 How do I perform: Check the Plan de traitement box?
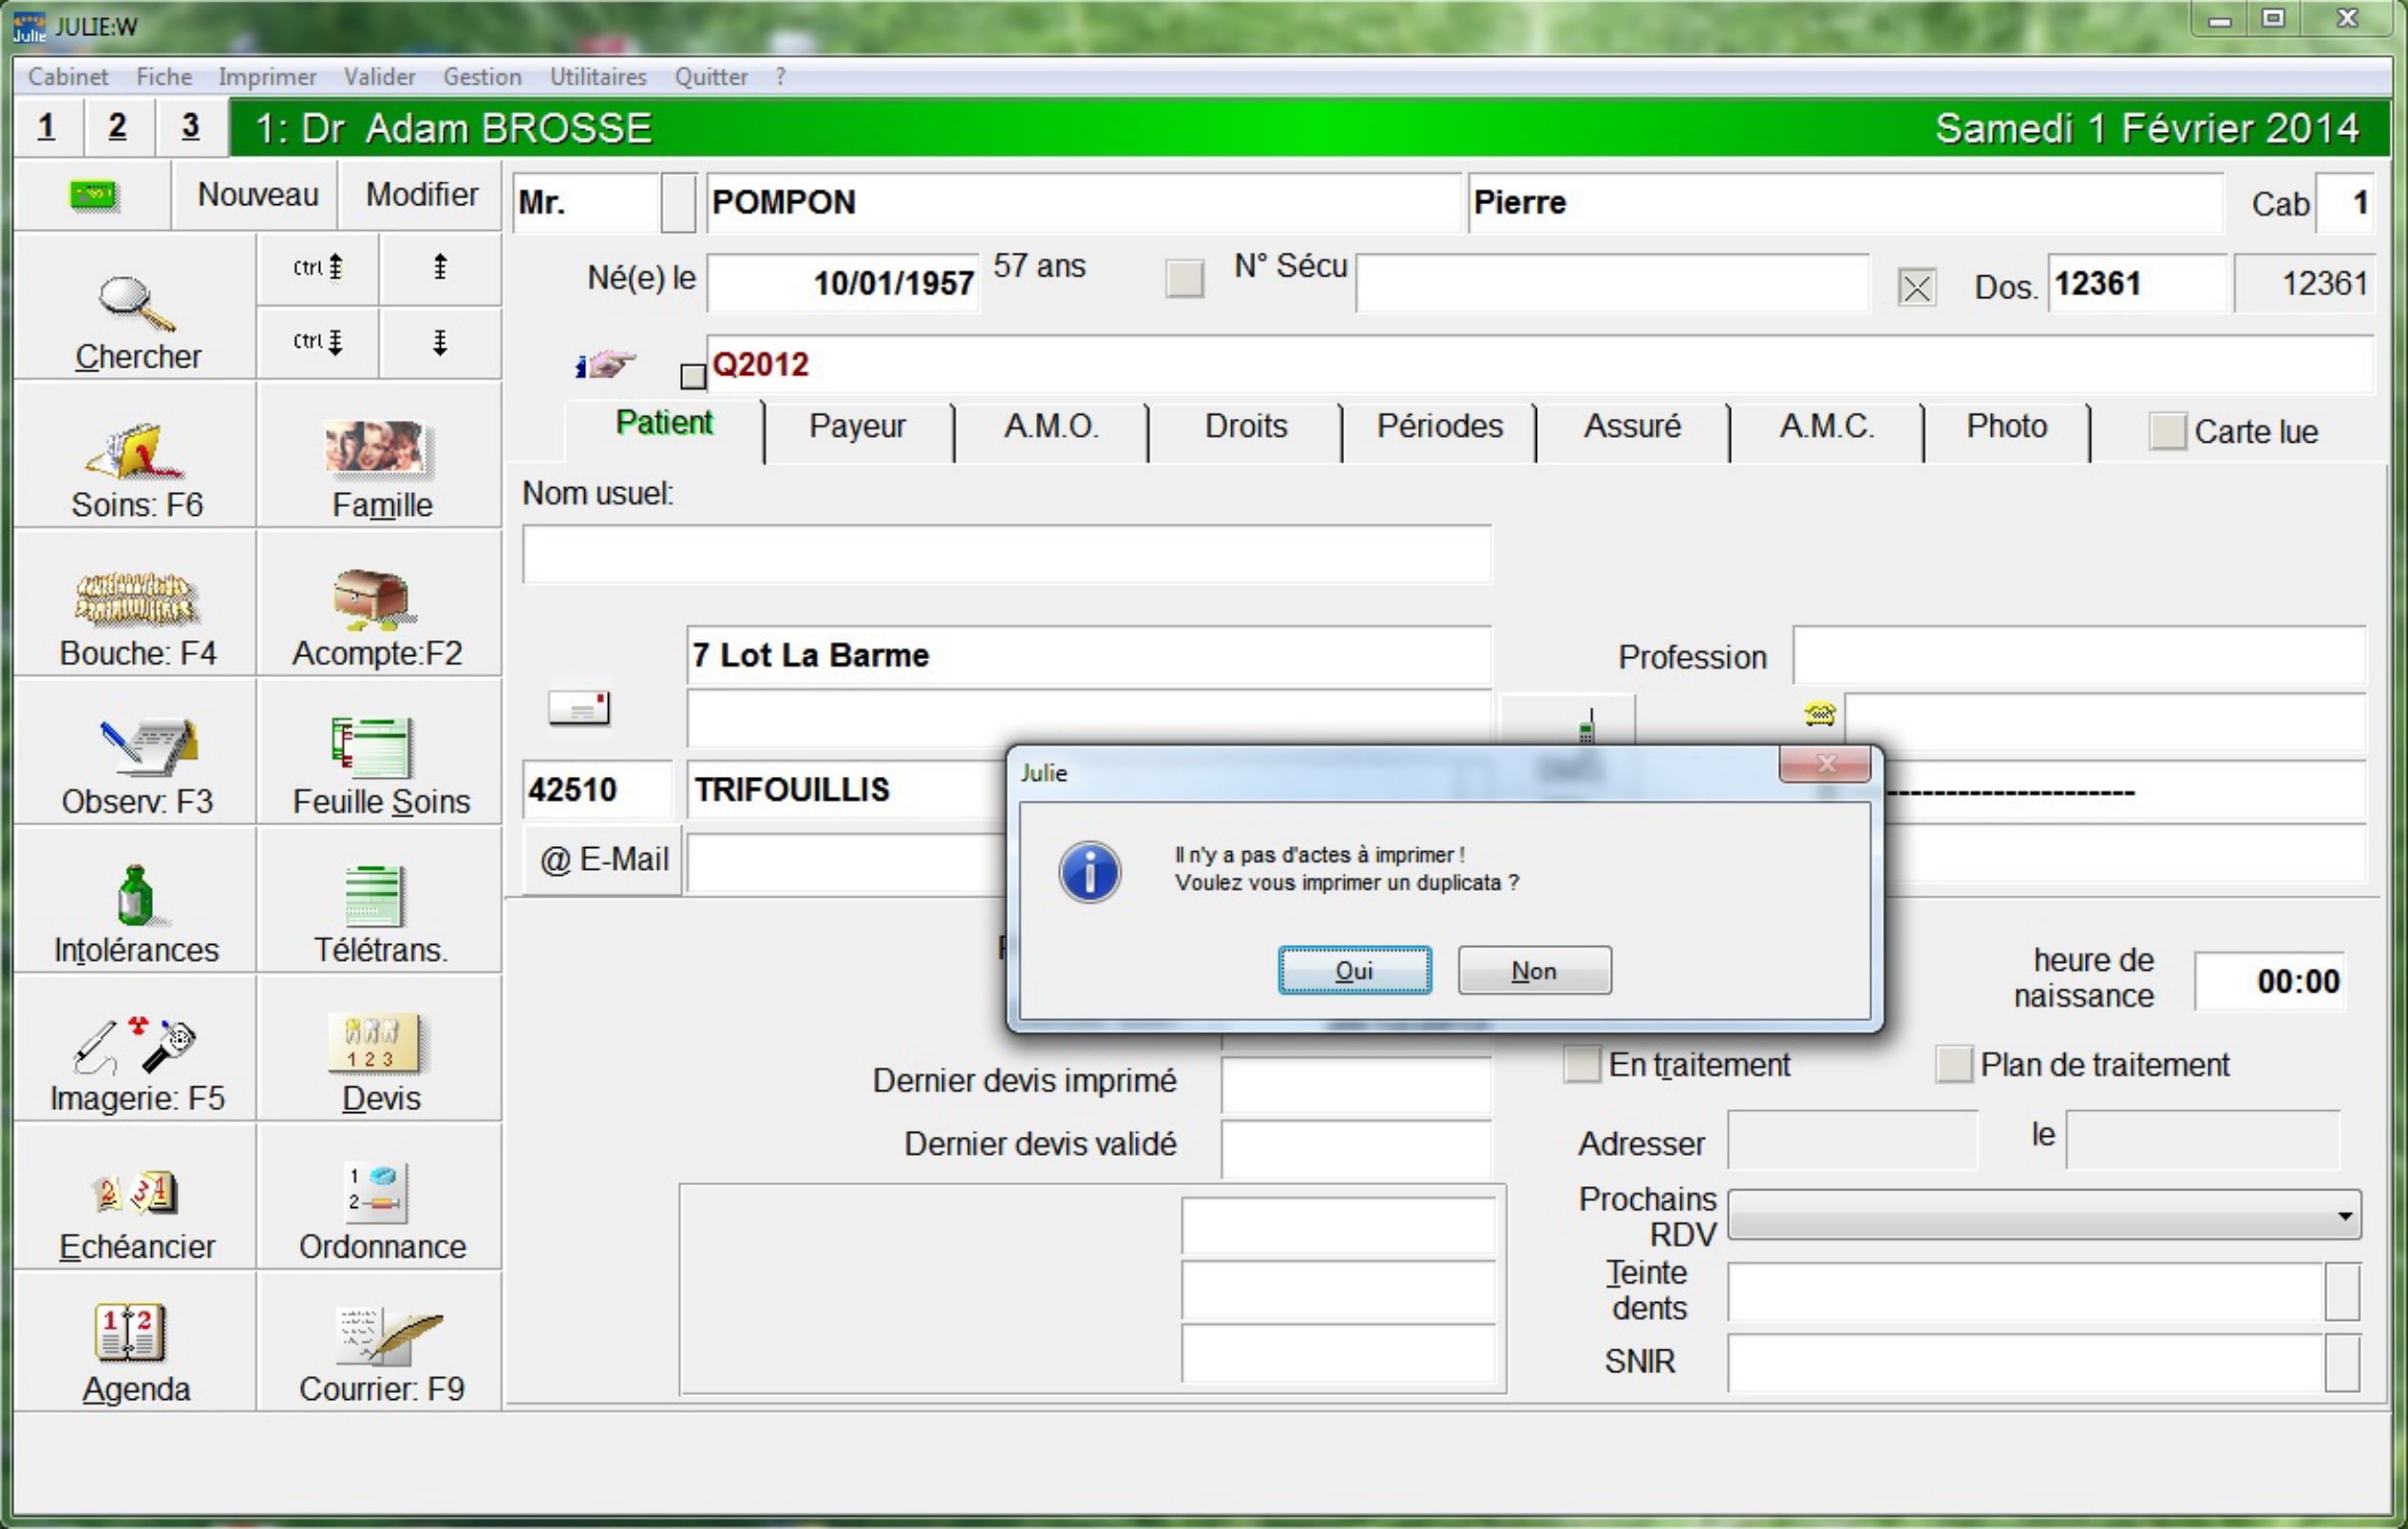(1953, 1064)
